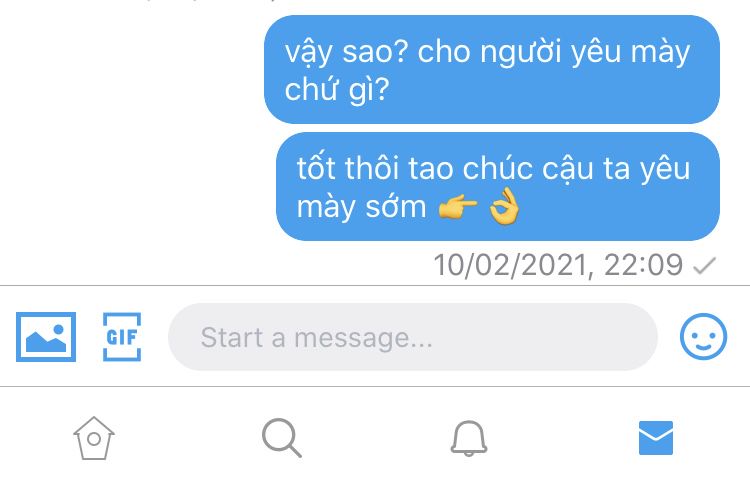Open the emoji smiley picker
This screenshot has width=750, height=487.
click(x=703, y=337)
